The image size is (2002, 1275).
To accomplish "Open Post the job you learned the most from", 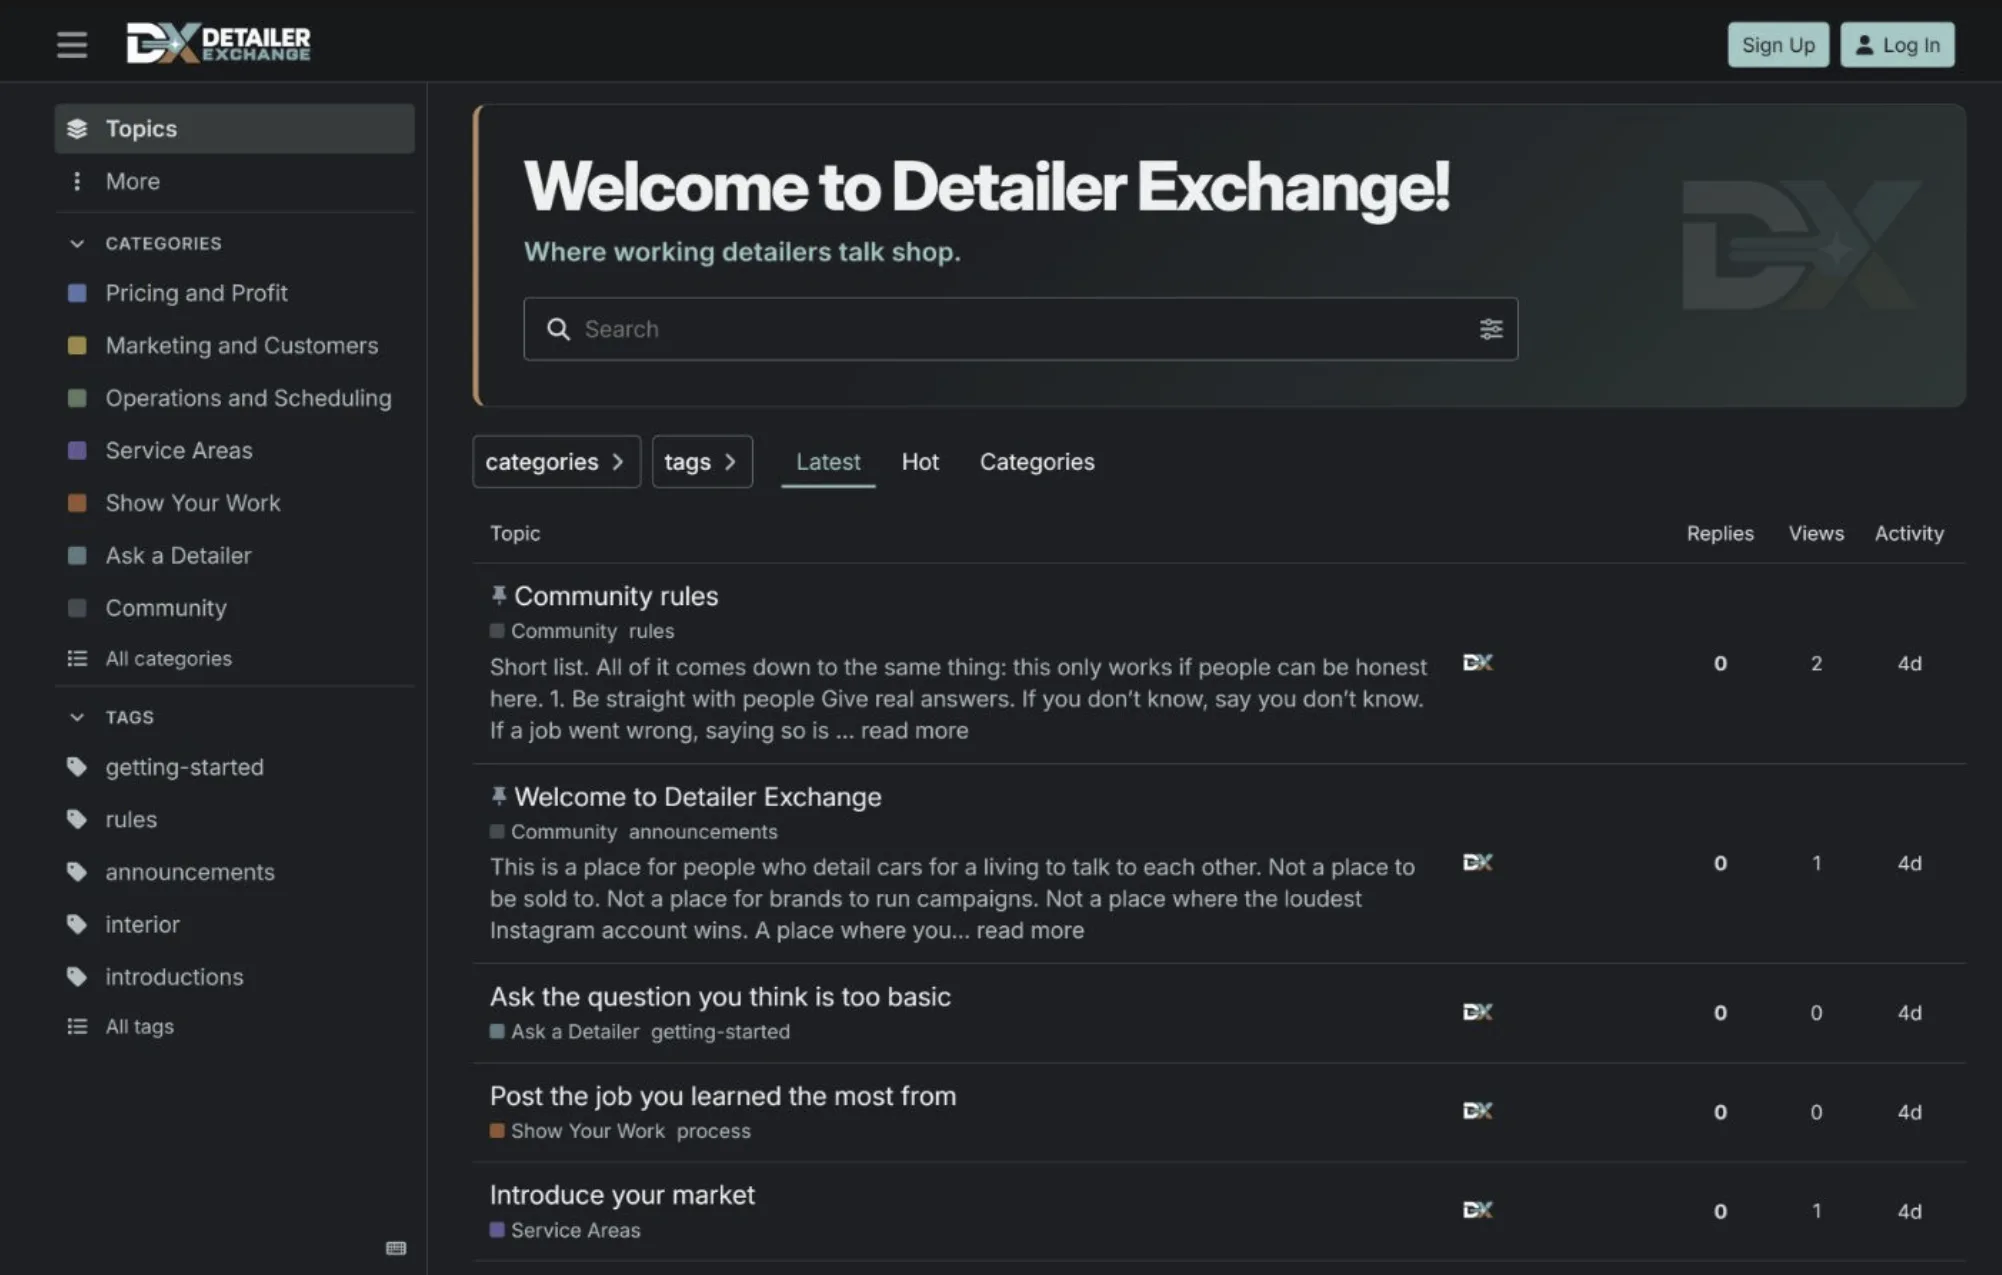I will [x=723, y=1096].
